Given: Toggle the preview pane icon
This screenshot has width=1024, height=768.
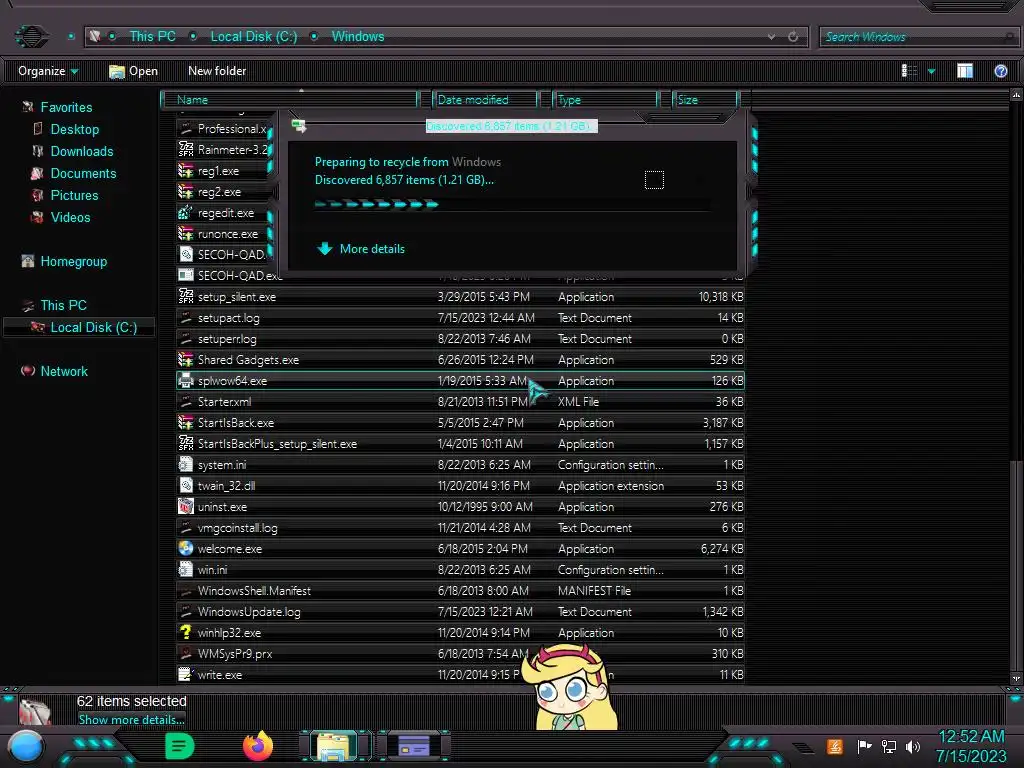Looking at the screenshot, I should (x=965, y=71).
